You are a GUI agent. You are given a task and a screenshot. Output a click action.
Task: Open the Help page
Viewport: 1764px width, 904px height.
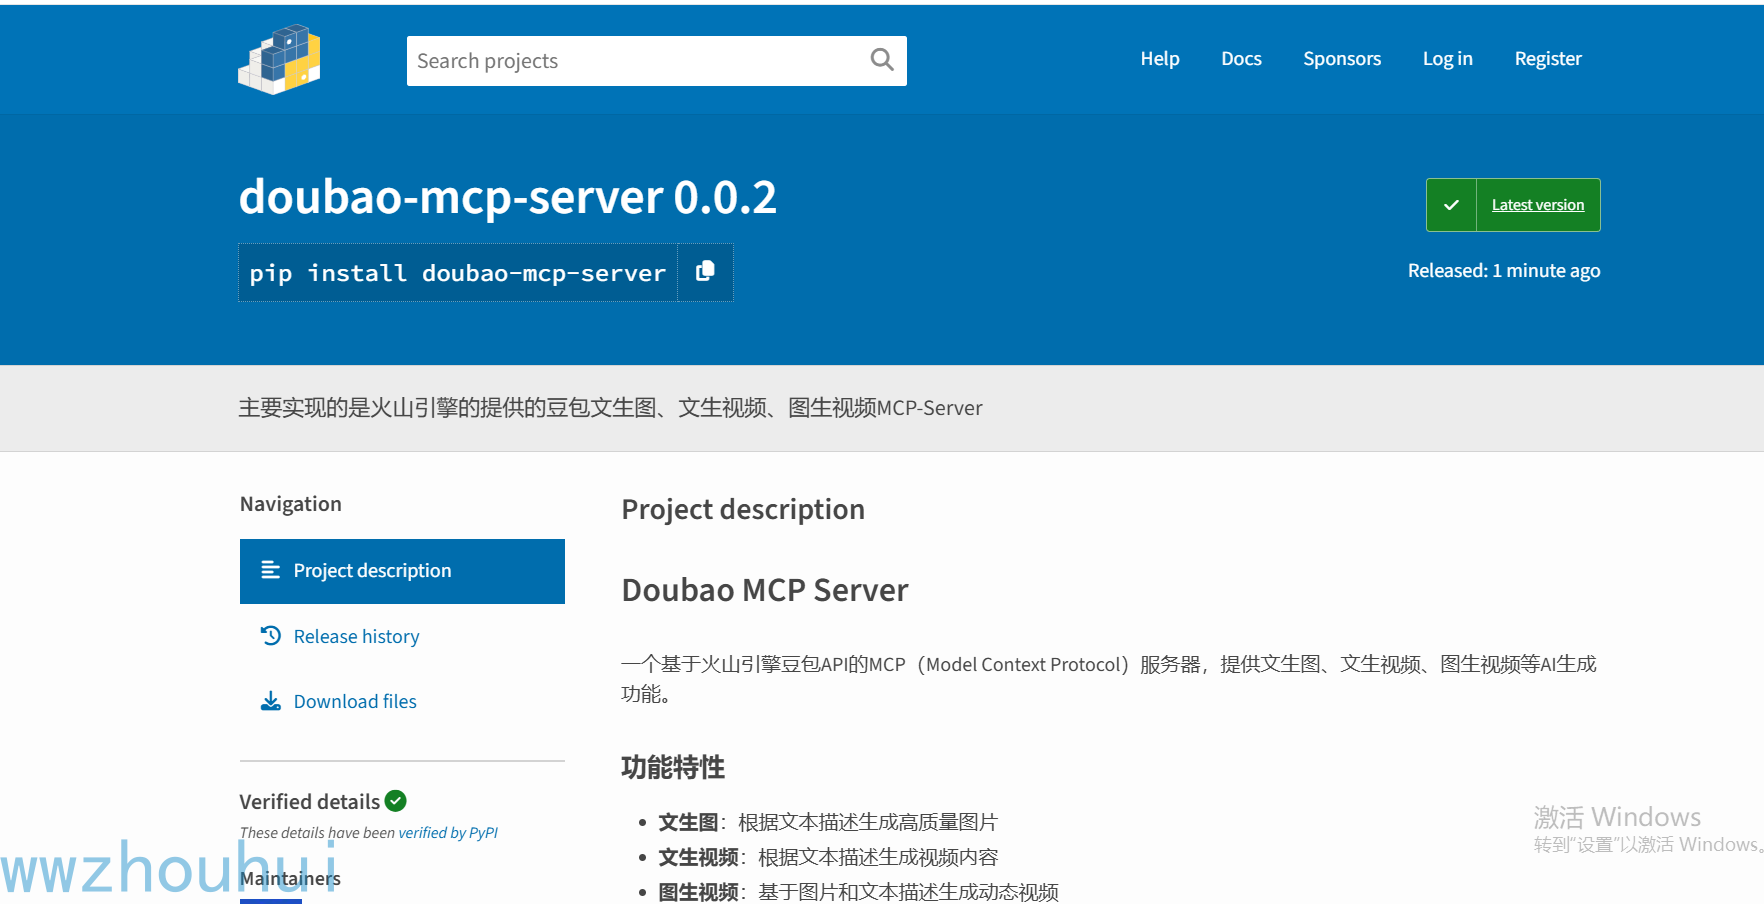point(1160,59)
